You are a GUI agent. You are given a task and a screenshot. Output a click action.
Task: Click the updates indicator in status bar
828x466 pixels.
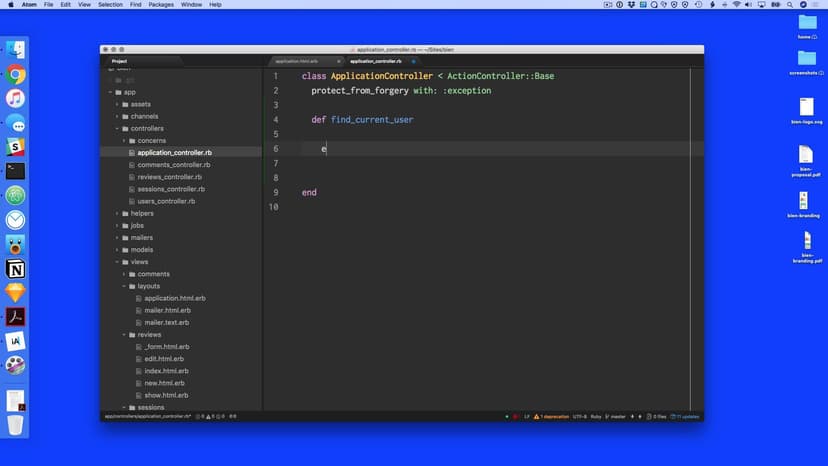tap(688, 416)
